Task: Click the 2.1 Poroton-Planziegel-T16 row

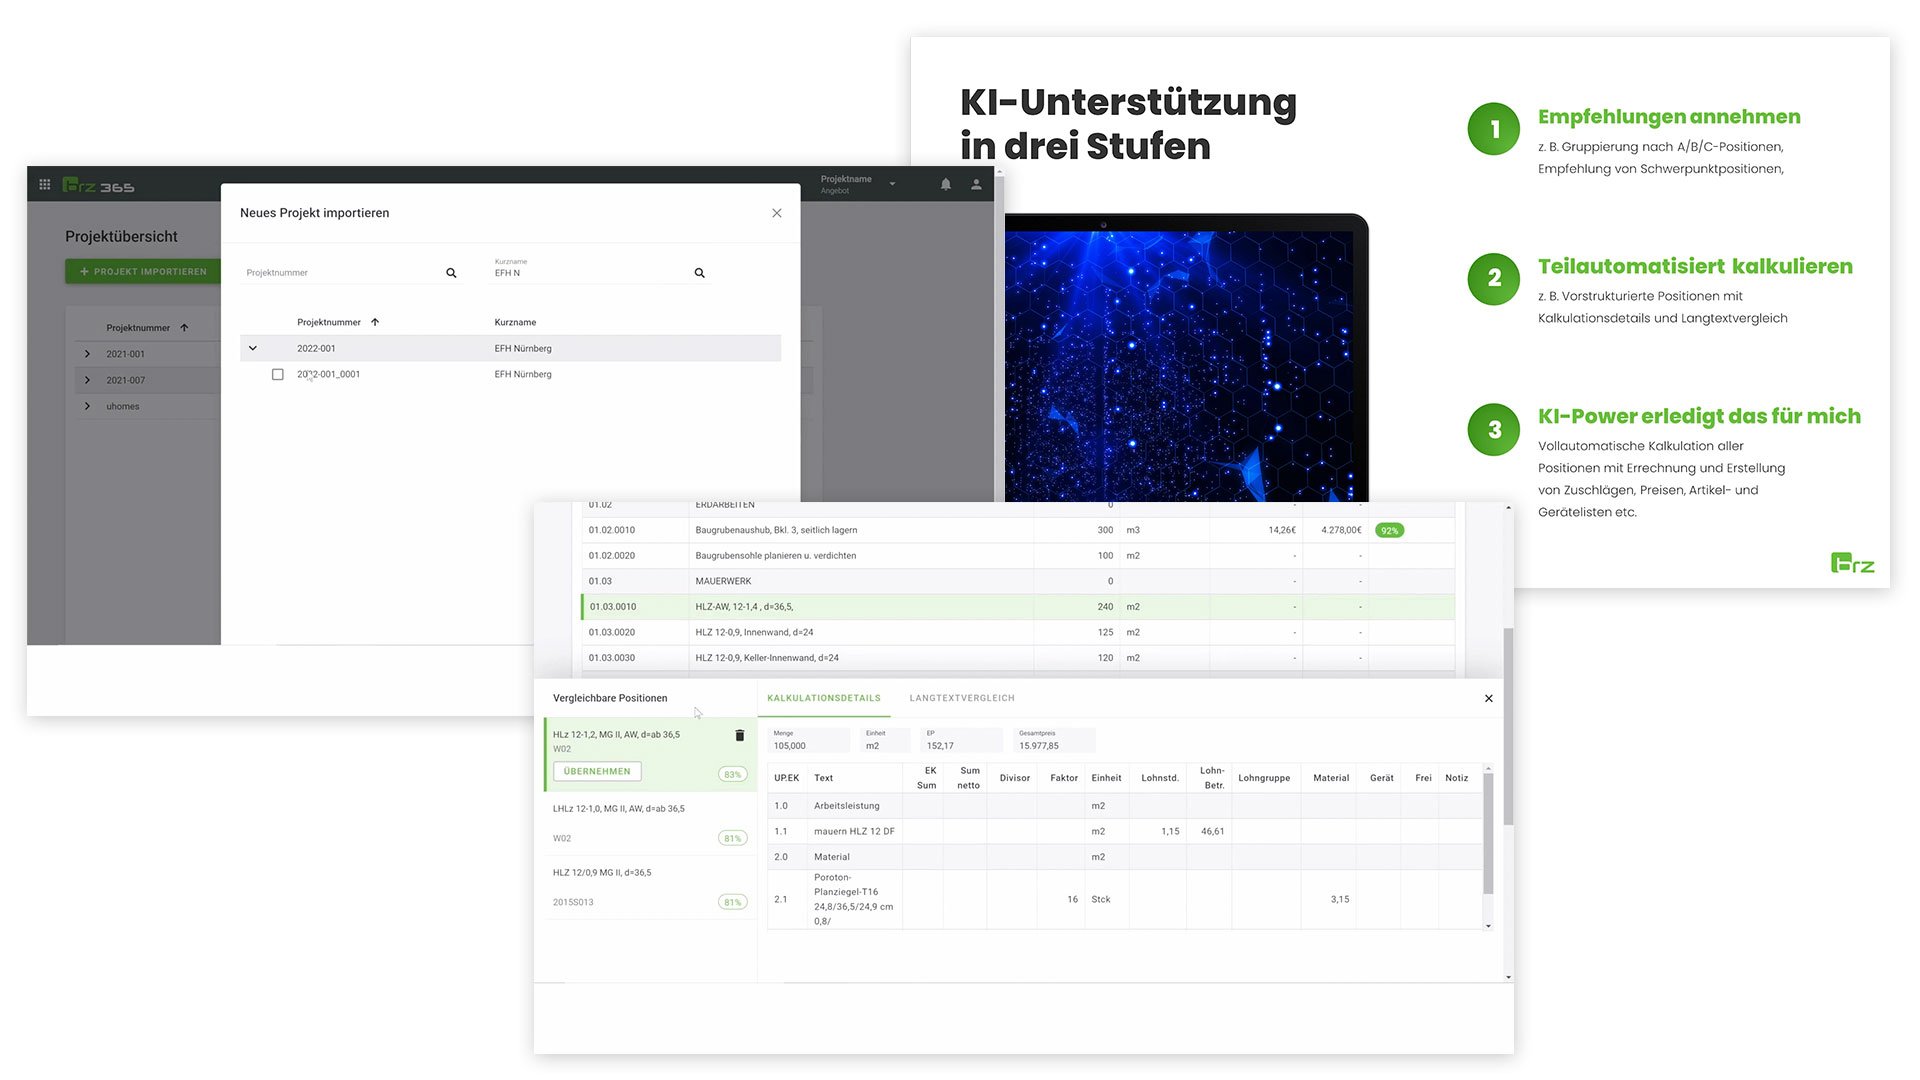Action: (1125, 899)
